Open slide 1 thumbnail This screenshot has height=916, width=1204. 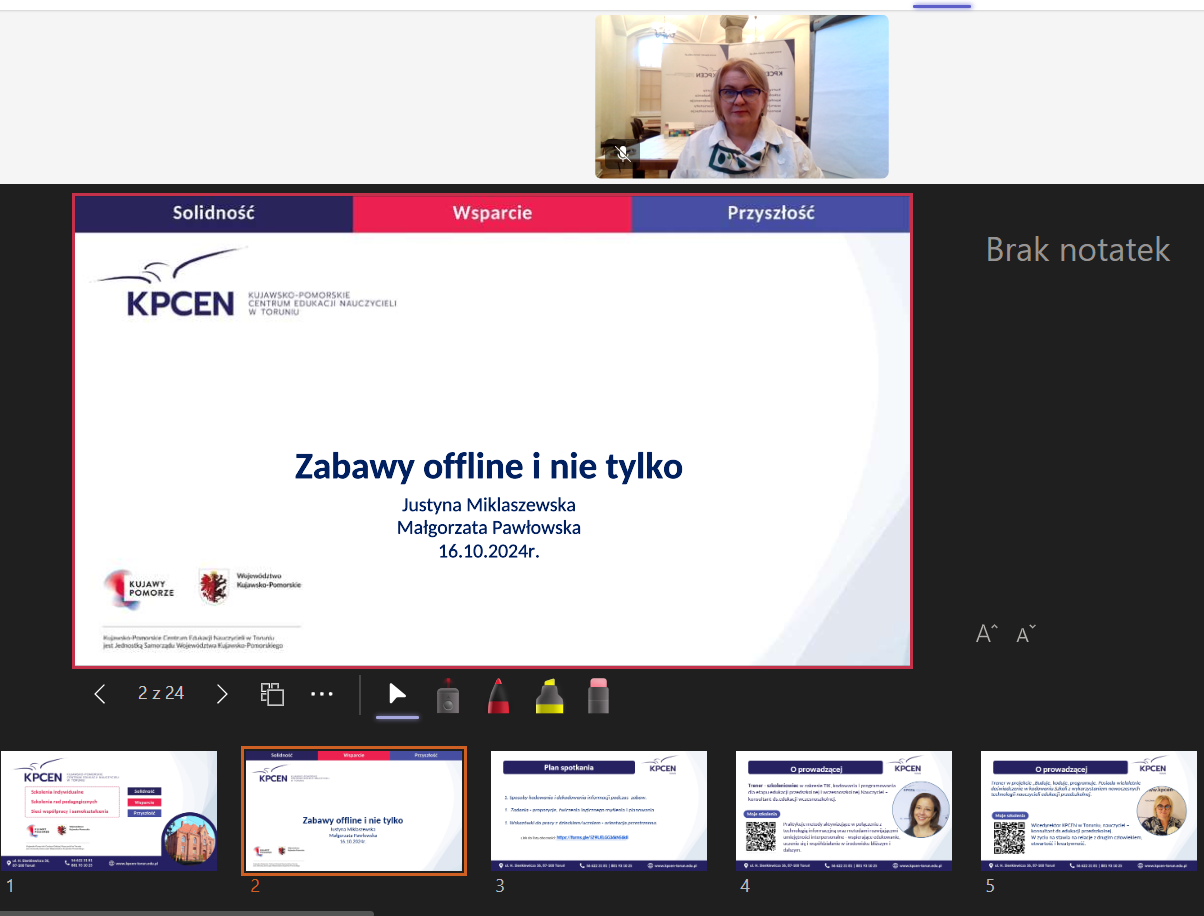[109, 811]
